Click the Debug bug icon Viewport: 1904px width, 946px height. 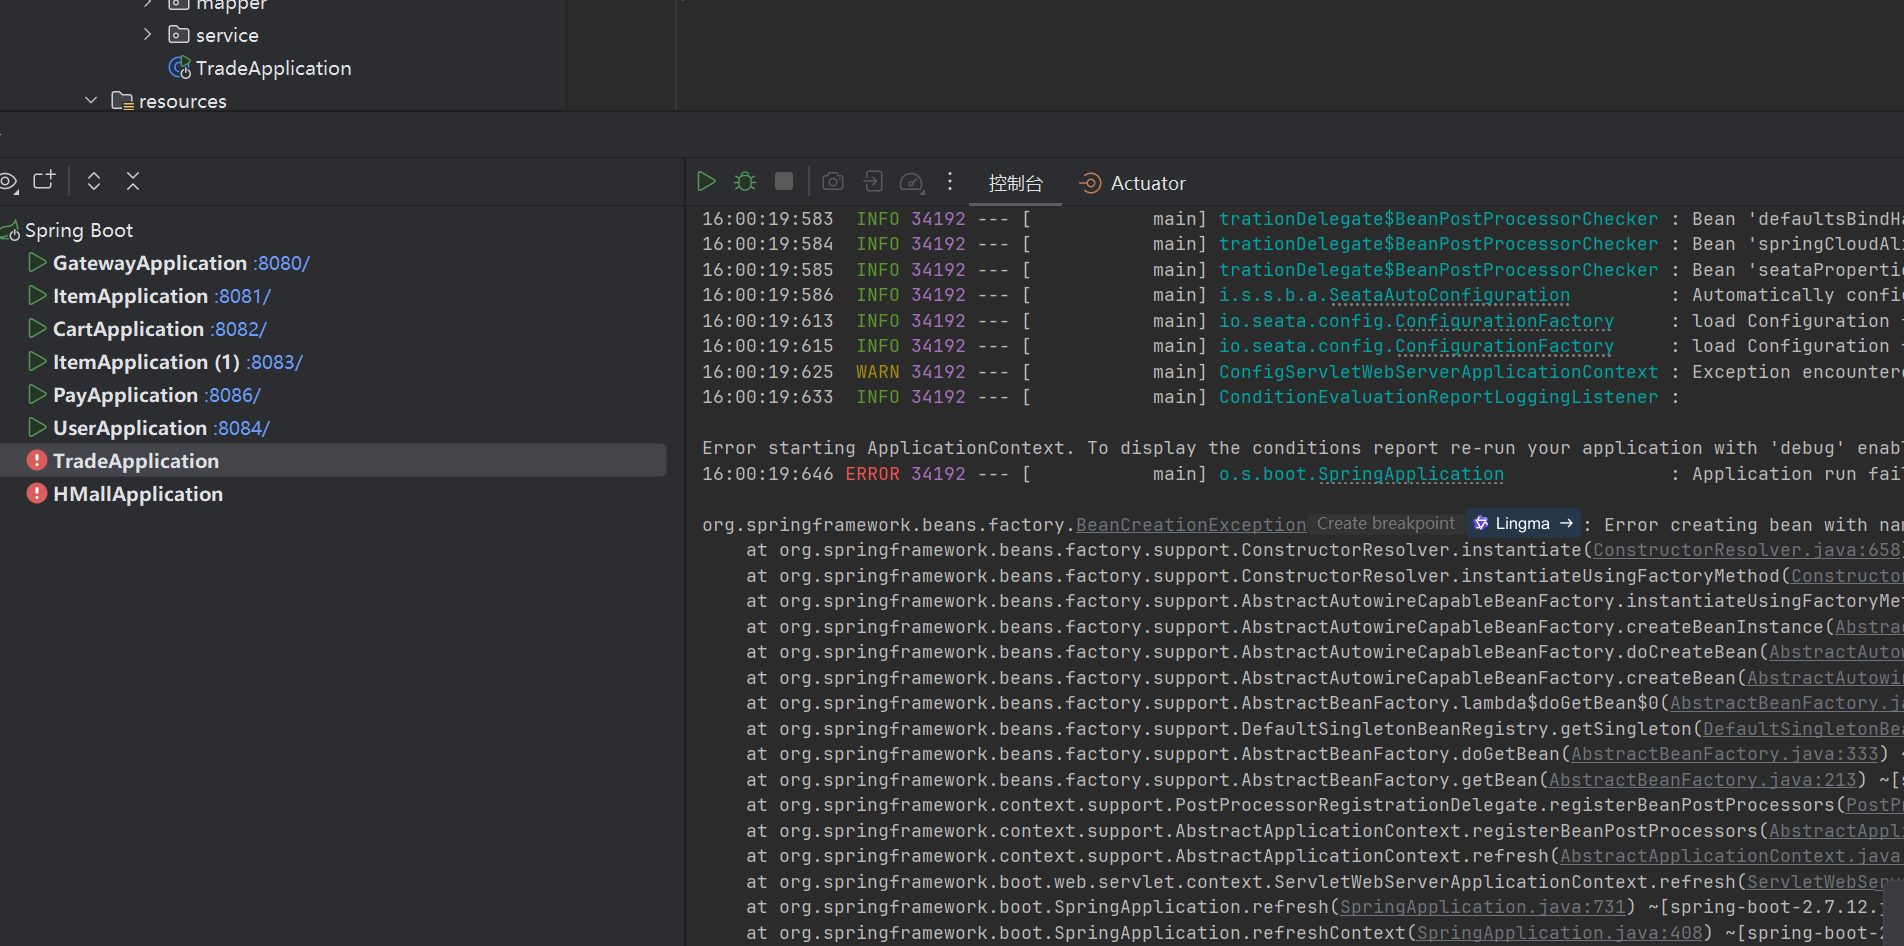[745, 181]
